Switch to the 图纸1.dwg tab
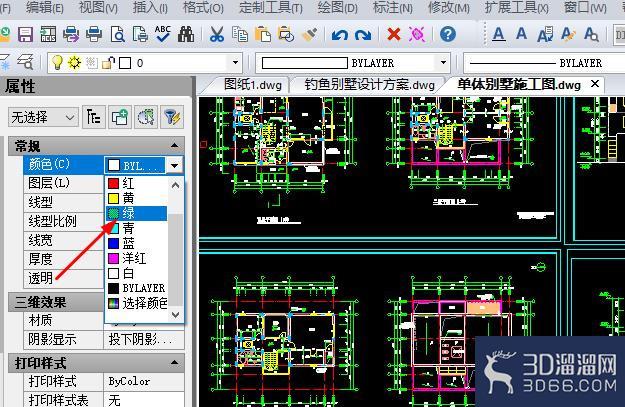This screenshot has height=407, width=625. tap(253, 85)
